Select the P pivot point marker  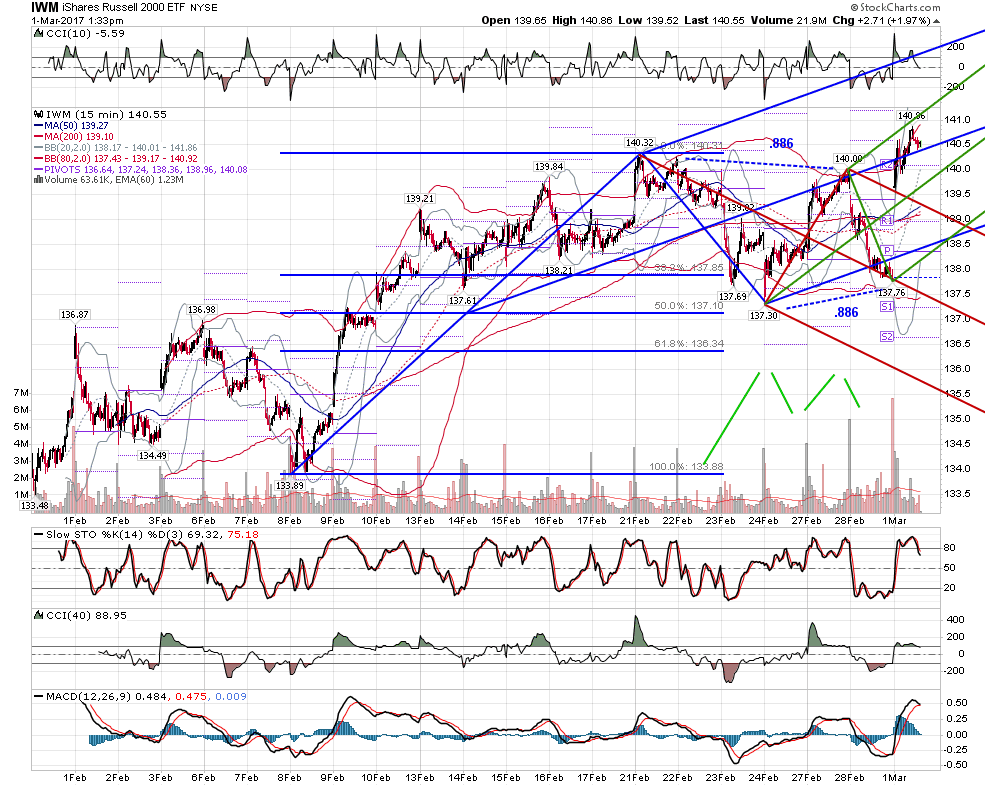coord(889,251)
